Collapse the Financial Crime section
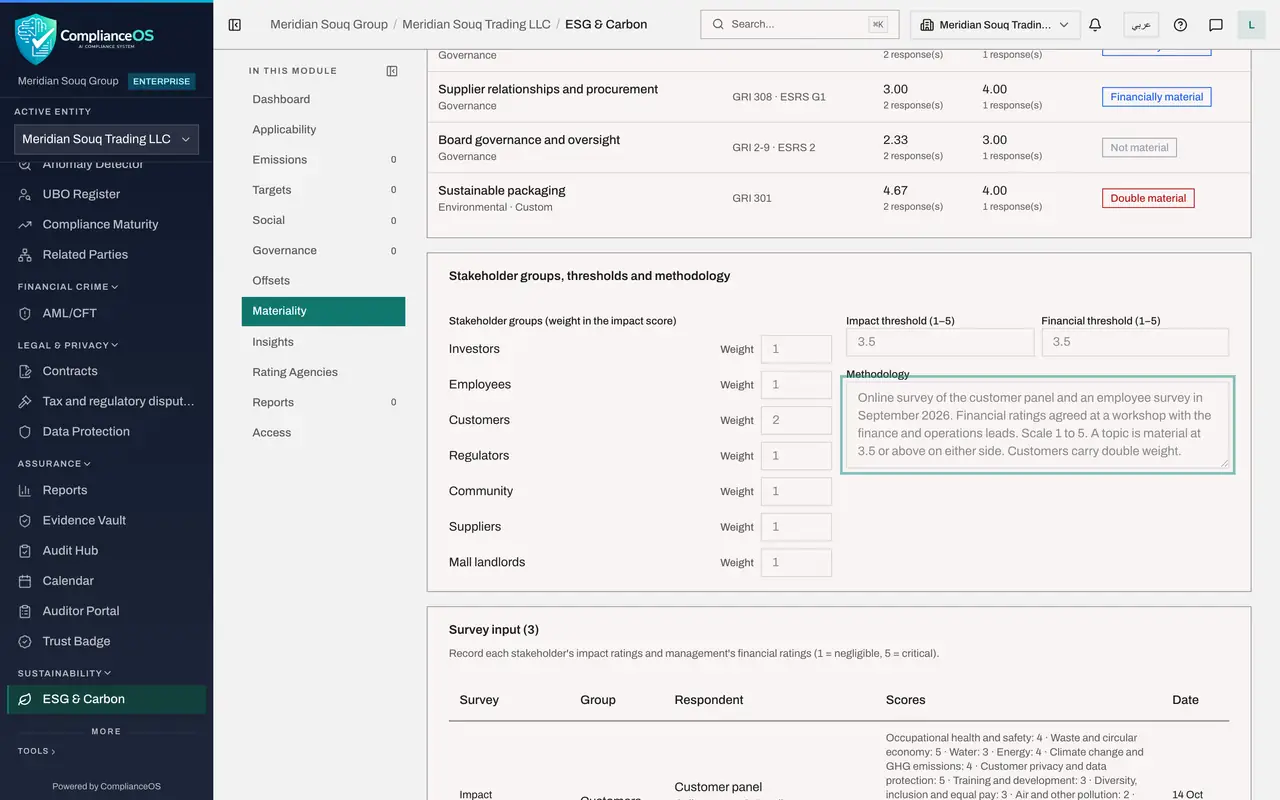 (68, 287)
